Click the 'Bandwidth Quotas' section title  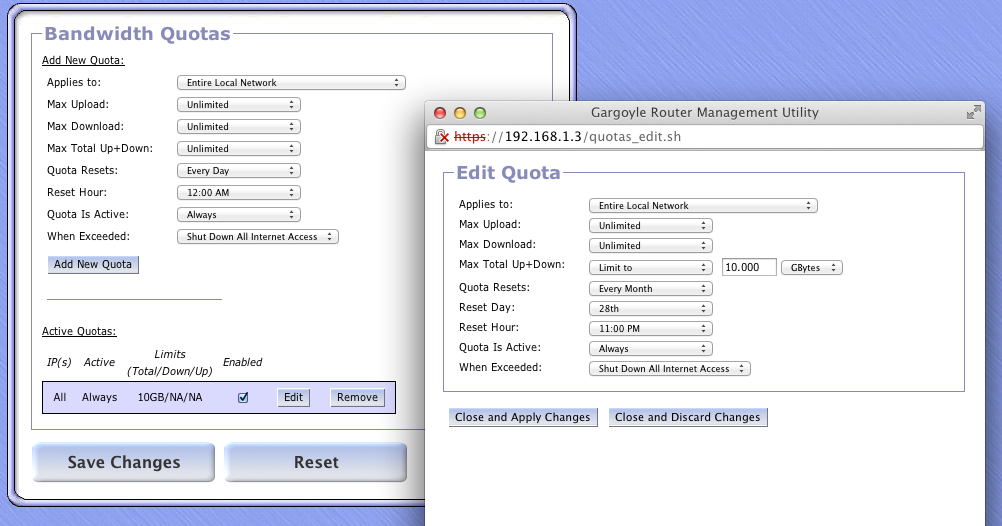(x=137, y=33)
